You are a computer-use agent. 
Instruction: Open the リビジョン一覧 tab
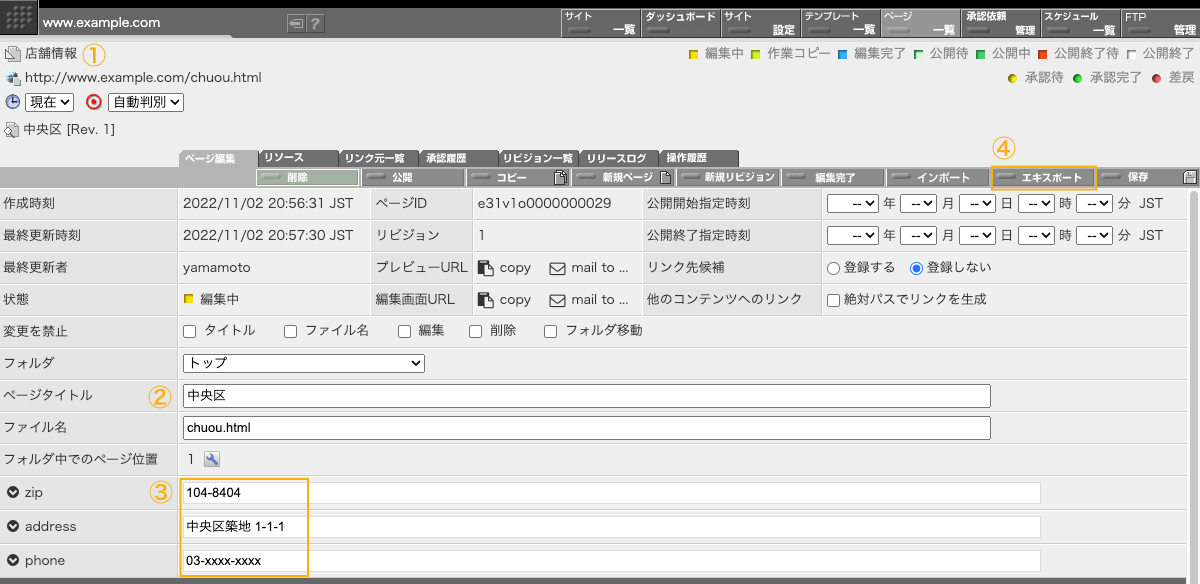click(538, 158)
